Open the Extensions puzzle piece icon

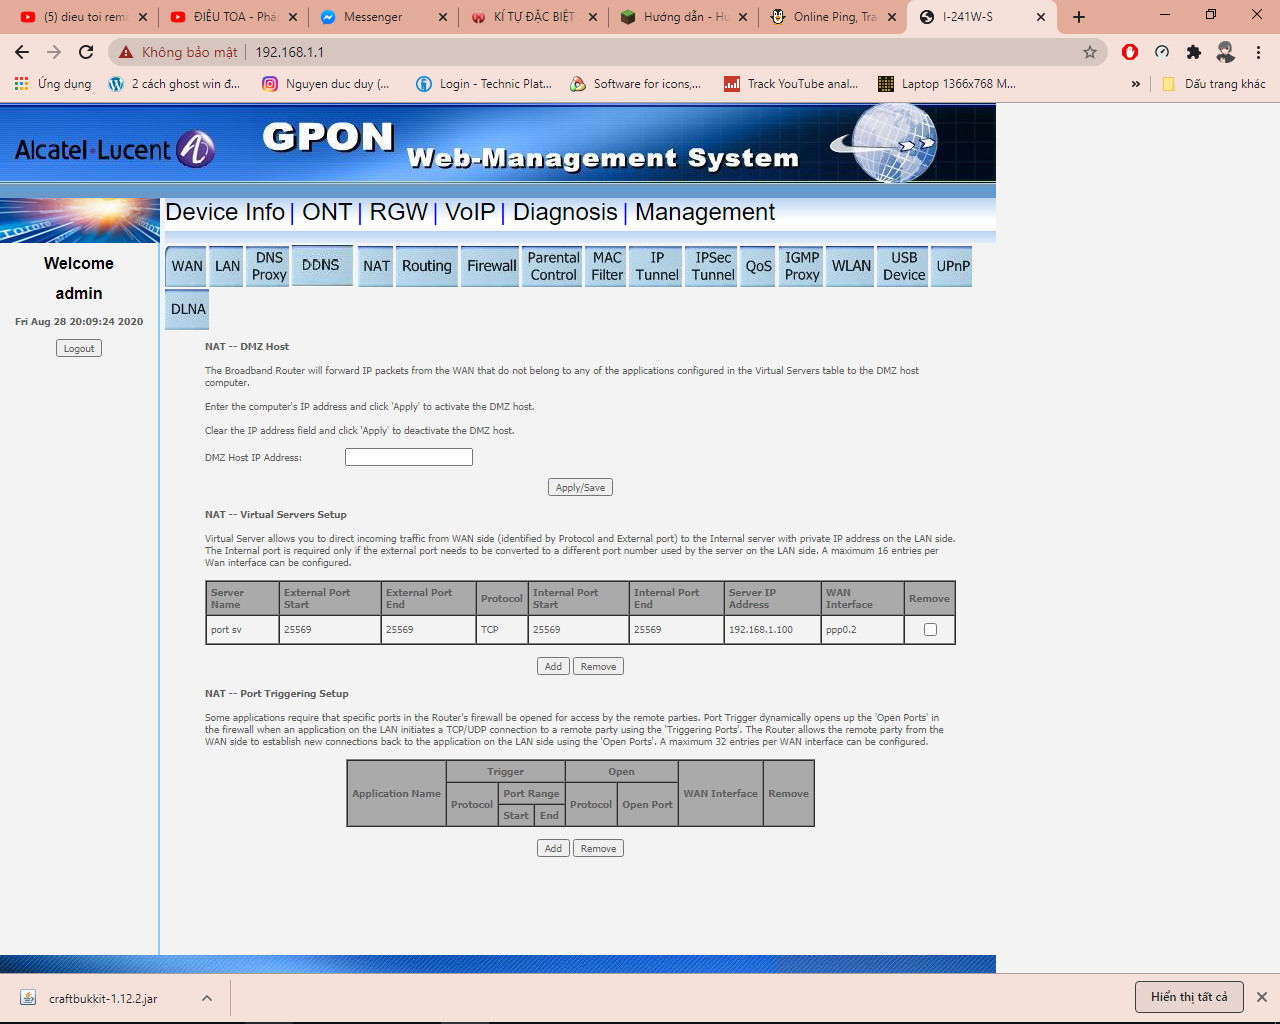click(1194, 52)
